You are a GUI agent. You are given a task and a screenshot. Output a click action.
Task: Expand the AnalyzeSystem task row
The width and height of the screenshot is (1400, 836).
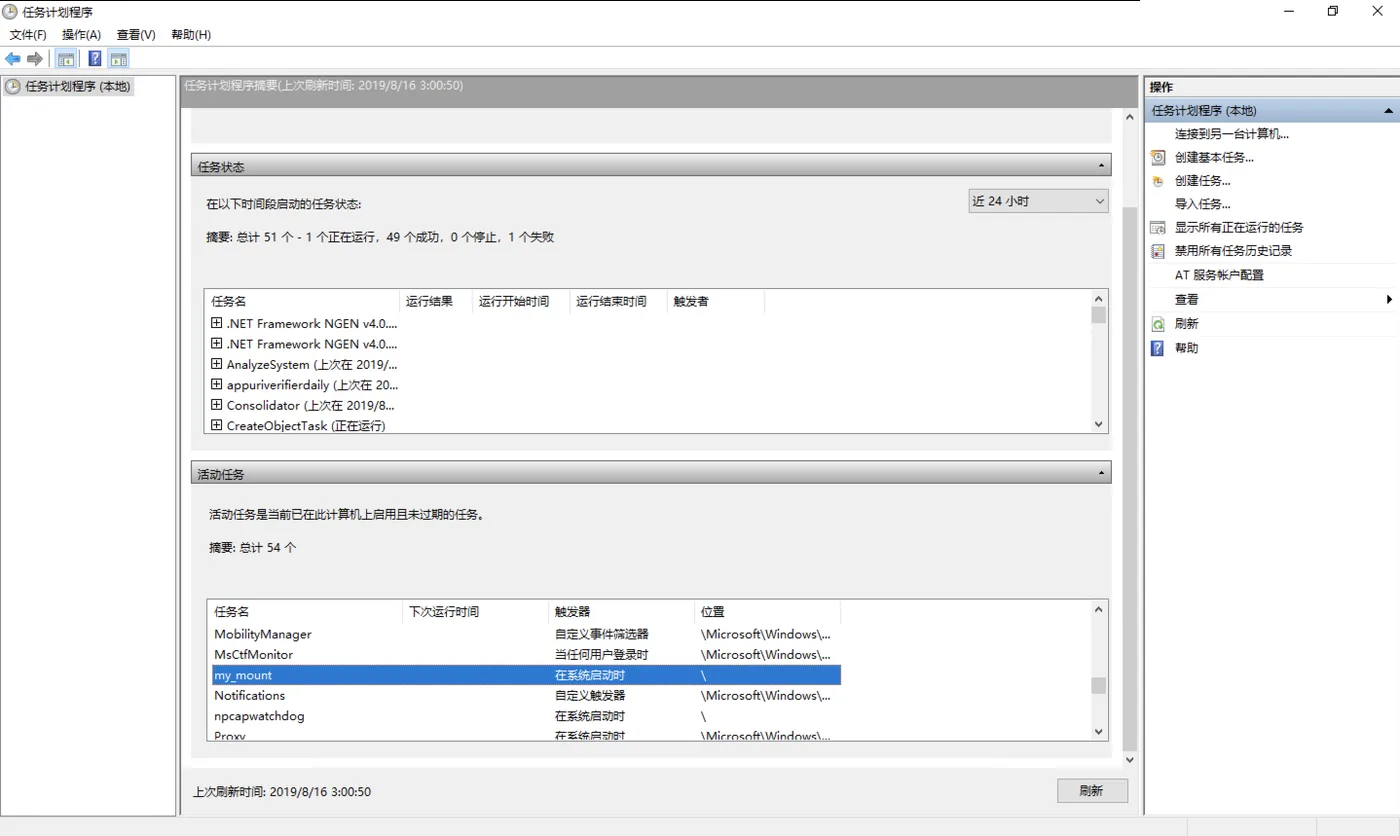tap(217, 364)
